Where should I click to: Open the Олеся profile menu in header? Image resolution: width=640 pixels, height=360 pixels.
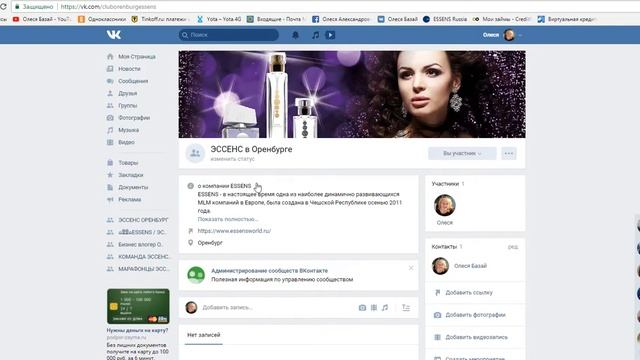[x=502, y=35]
